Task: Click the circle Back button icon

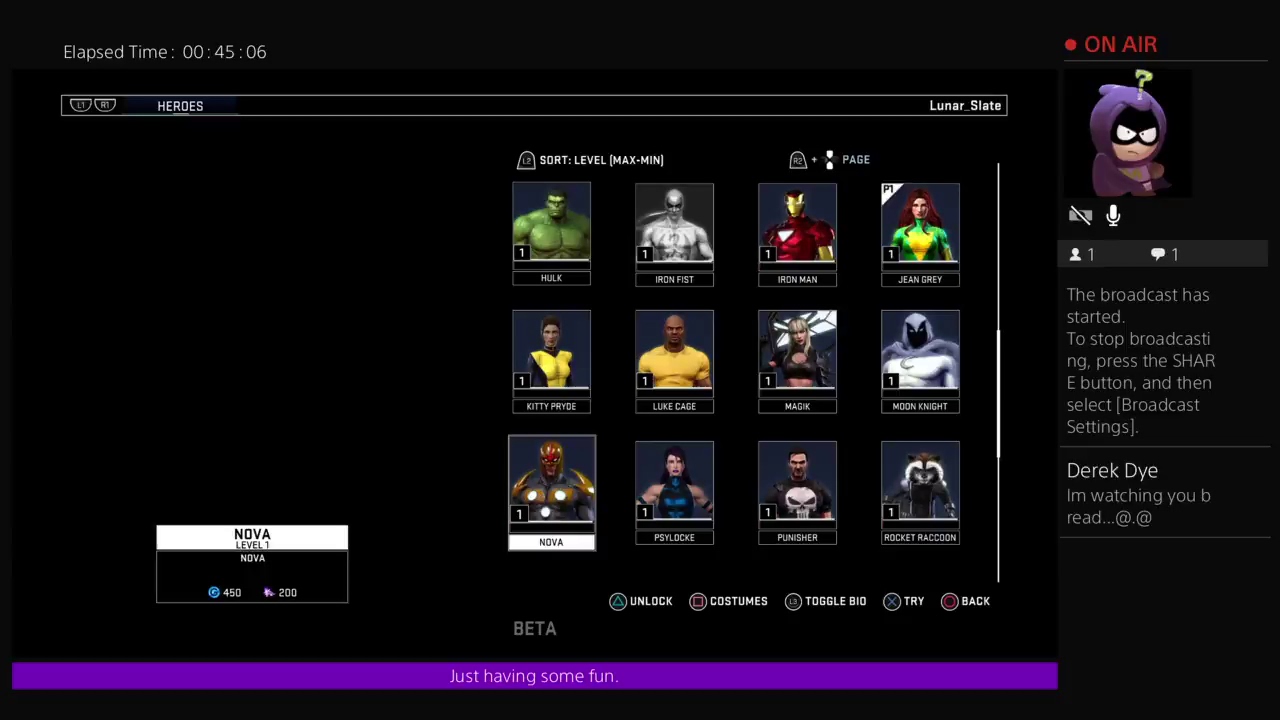Action: tap(950, 601)
